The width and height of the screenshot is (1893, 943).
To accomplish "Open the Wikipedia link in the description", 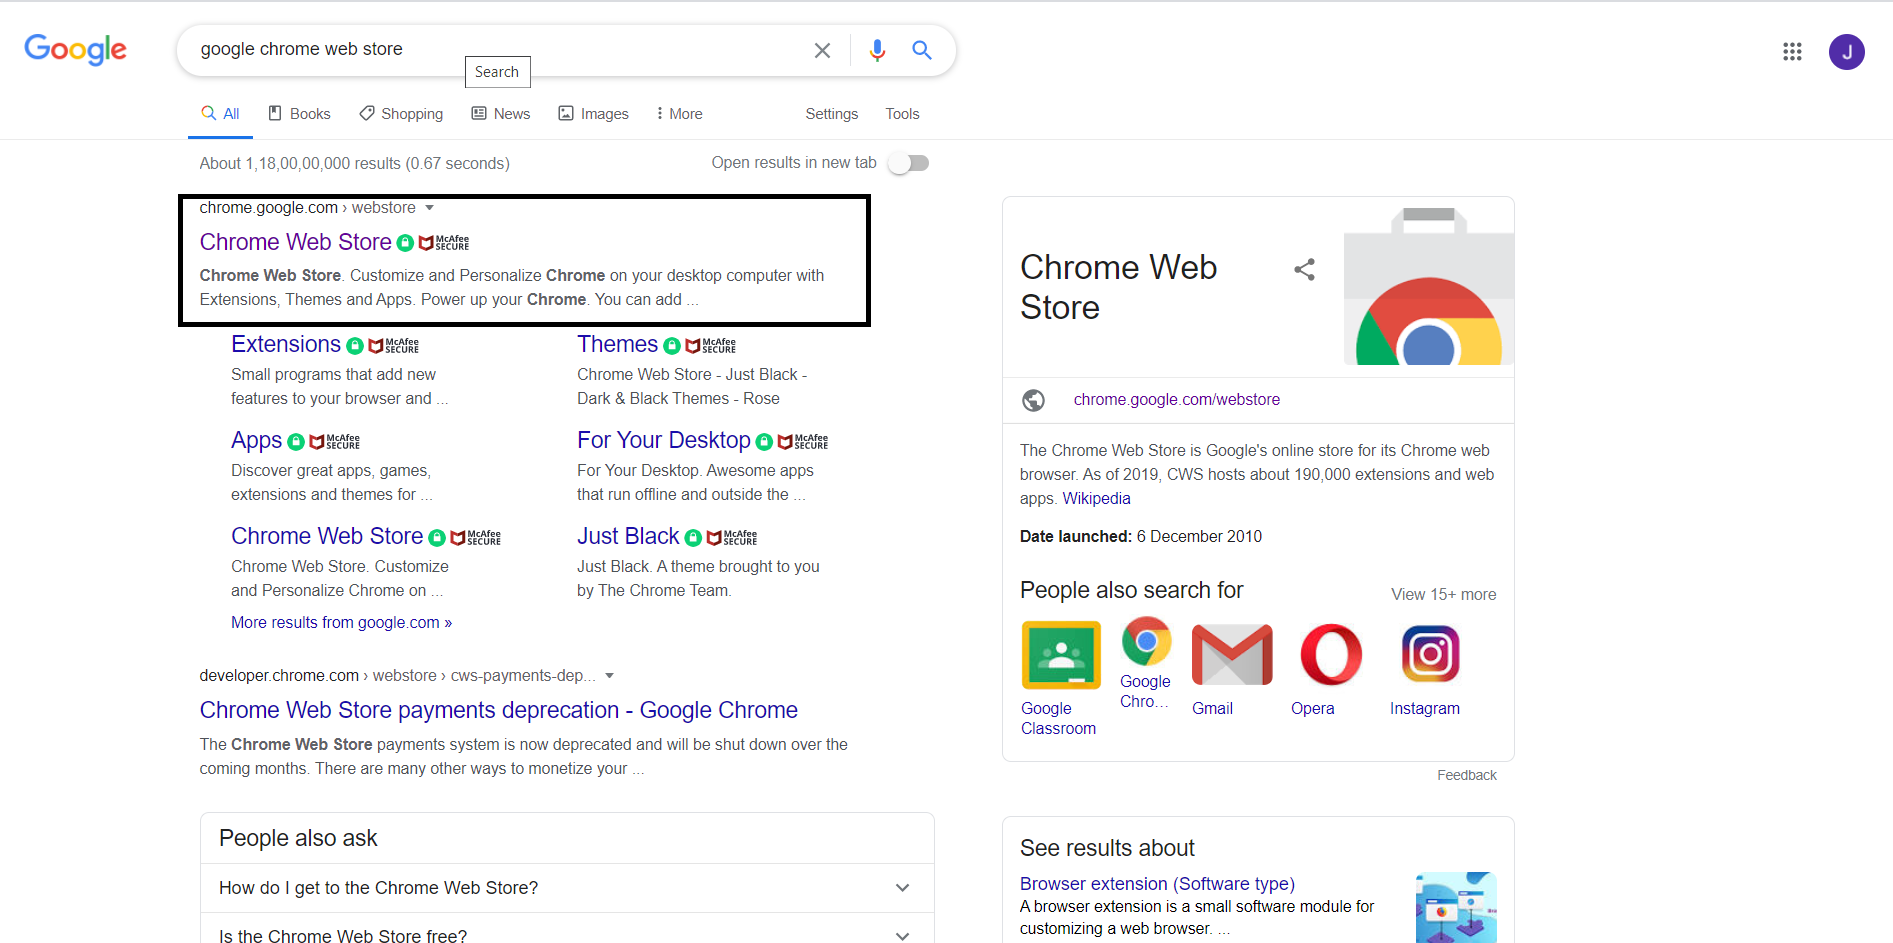I will pos(1096,498).
